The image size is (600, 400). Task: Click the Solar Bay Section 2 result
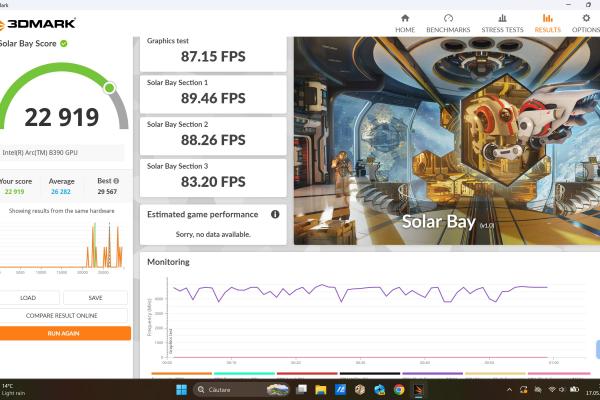[213, 136]
